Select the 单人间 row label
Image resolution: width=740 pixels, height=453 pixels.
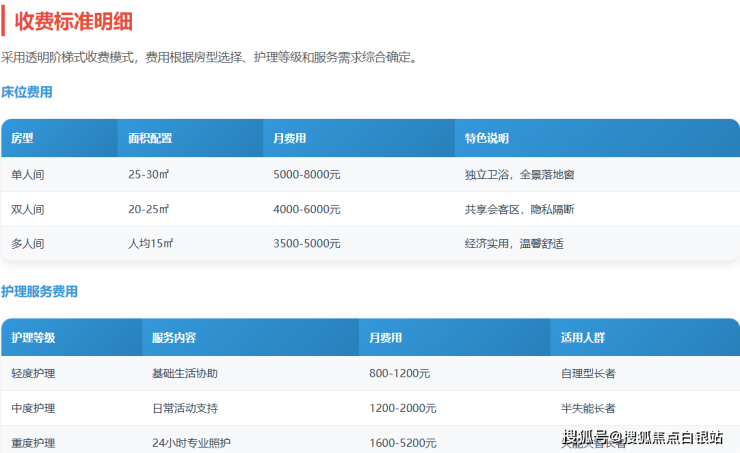pyautogui.click(x=28, y=175)
